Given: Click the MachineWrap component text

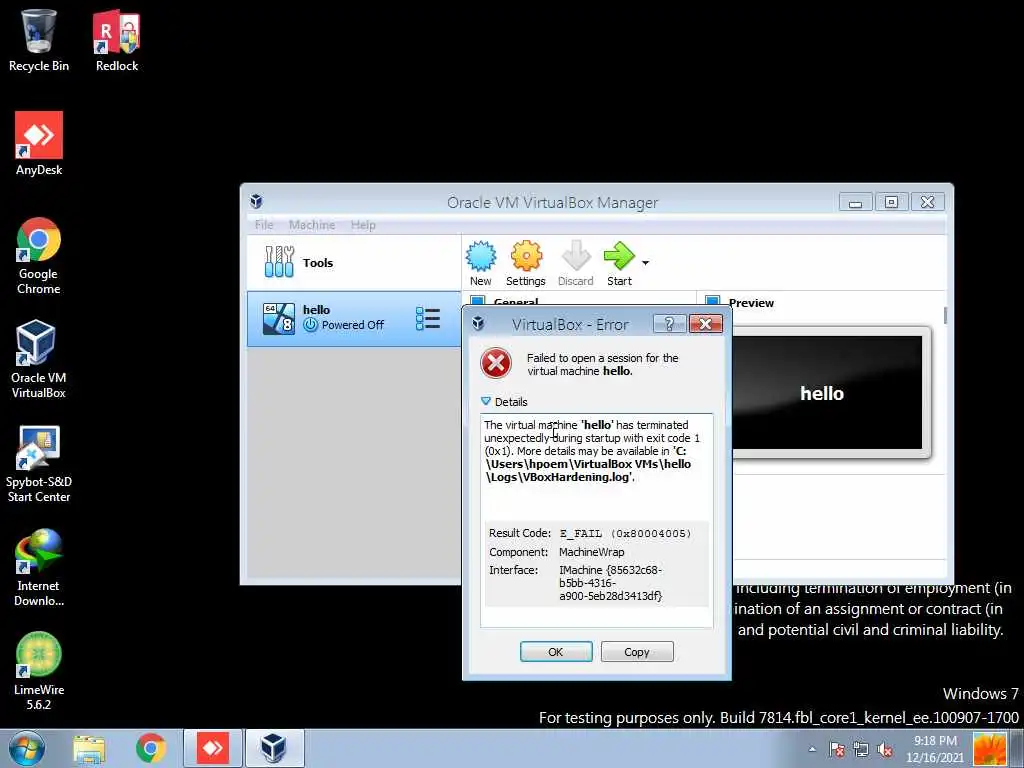Looking at the screenshot, I should [592, 552].
